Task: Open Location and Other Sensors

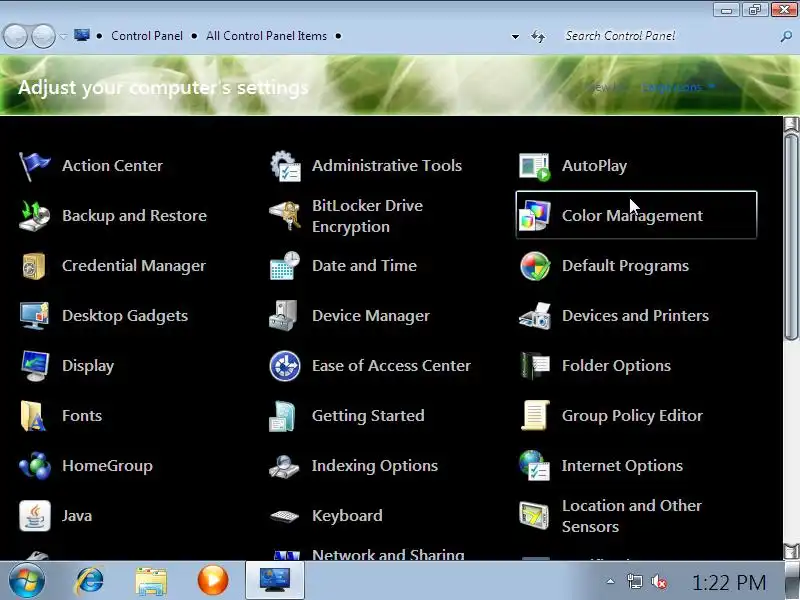Action: (x=610, y=516)
